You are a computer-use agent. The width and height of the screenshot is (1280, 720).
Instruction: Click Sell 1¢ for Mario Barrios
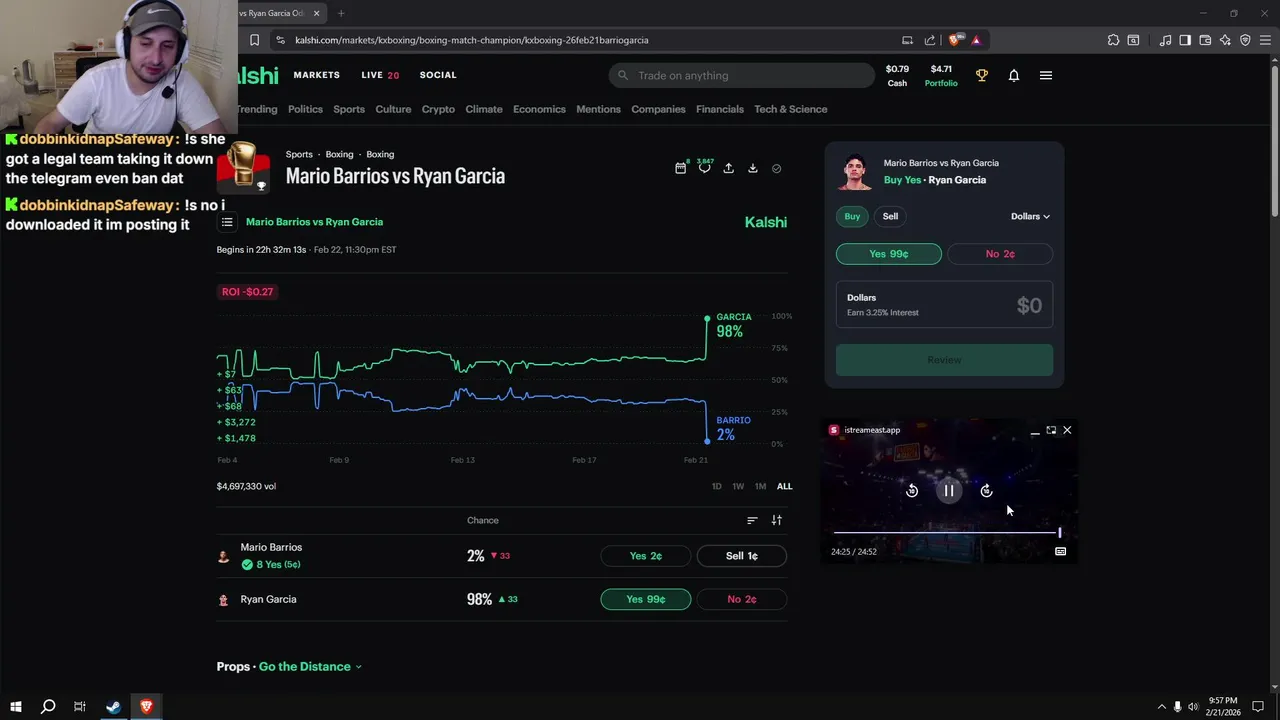click(741, 556)
